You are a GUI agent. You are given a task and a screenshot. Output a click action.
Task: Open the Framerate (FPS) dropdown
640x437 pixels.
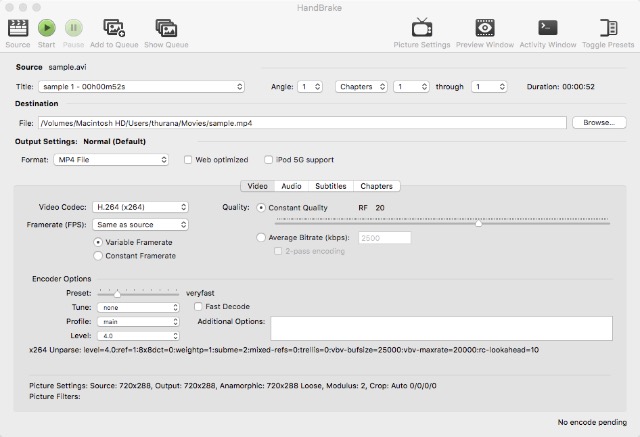point(139,224)
